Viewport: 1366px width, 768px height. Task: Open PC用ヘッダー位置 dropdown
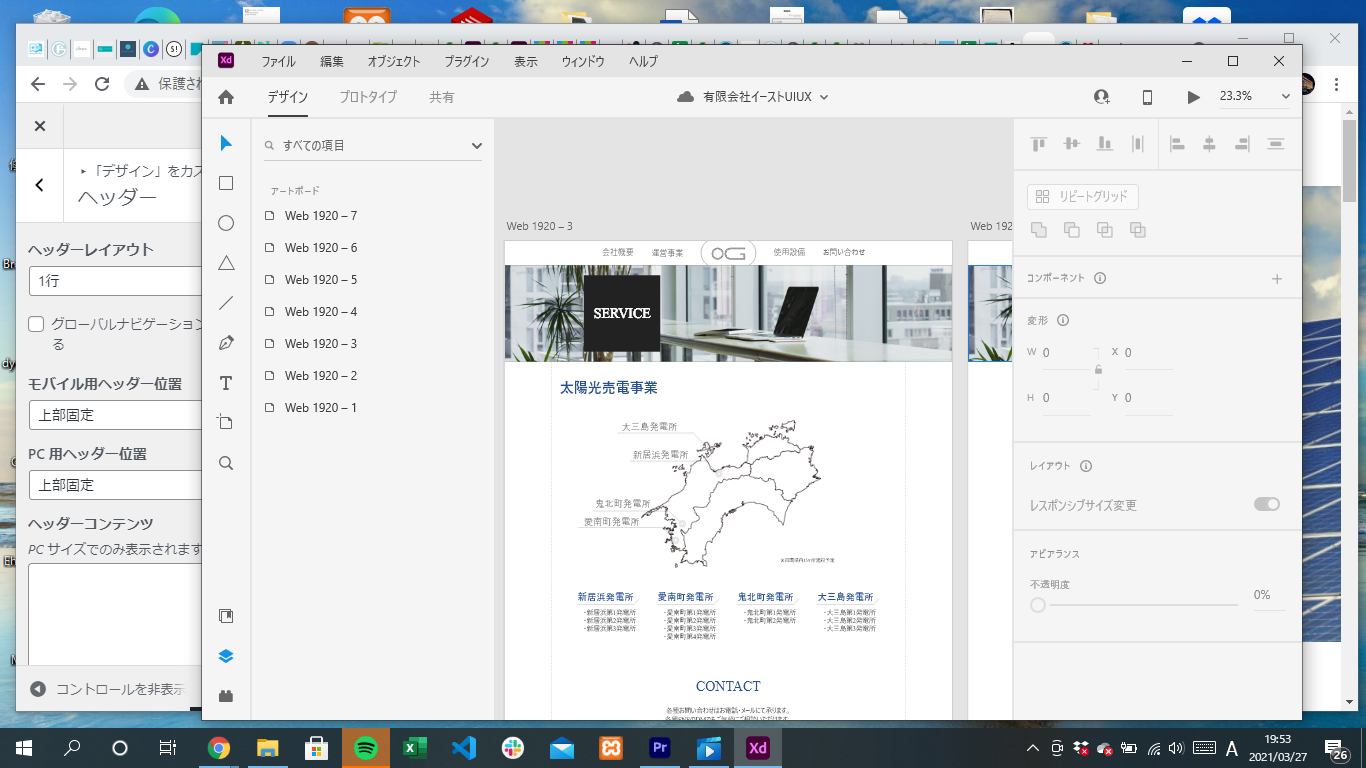click(x=115, y=485)
